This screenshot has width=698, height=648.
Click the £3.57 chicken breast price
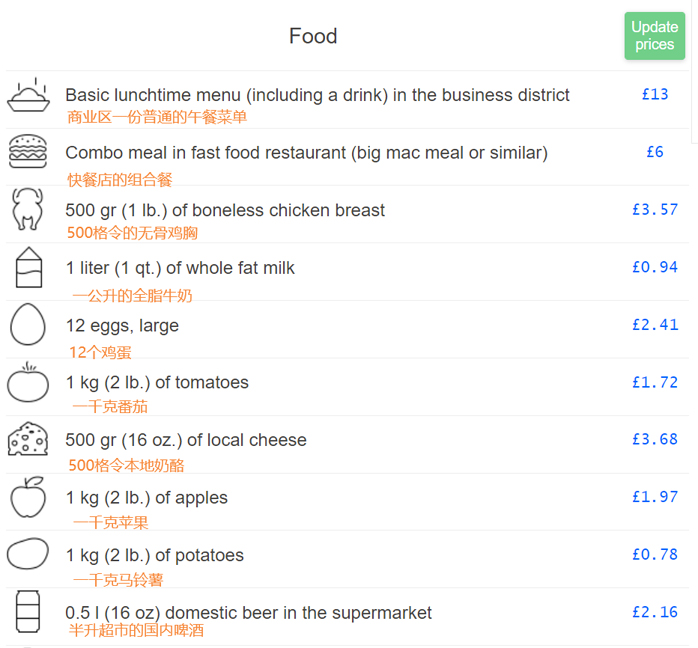point(655,209)
